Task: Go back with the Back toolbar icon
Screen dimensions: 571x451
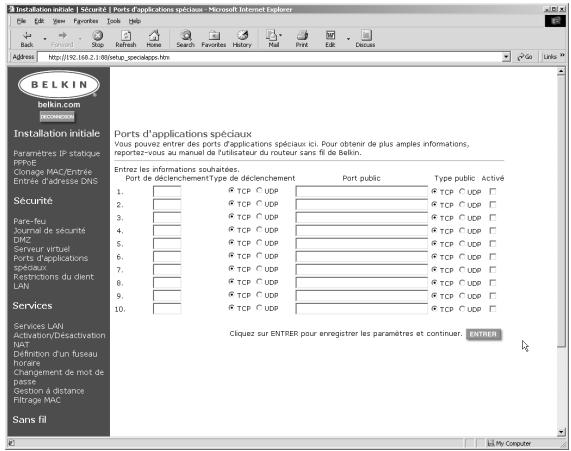Action: tap(27, 39)
